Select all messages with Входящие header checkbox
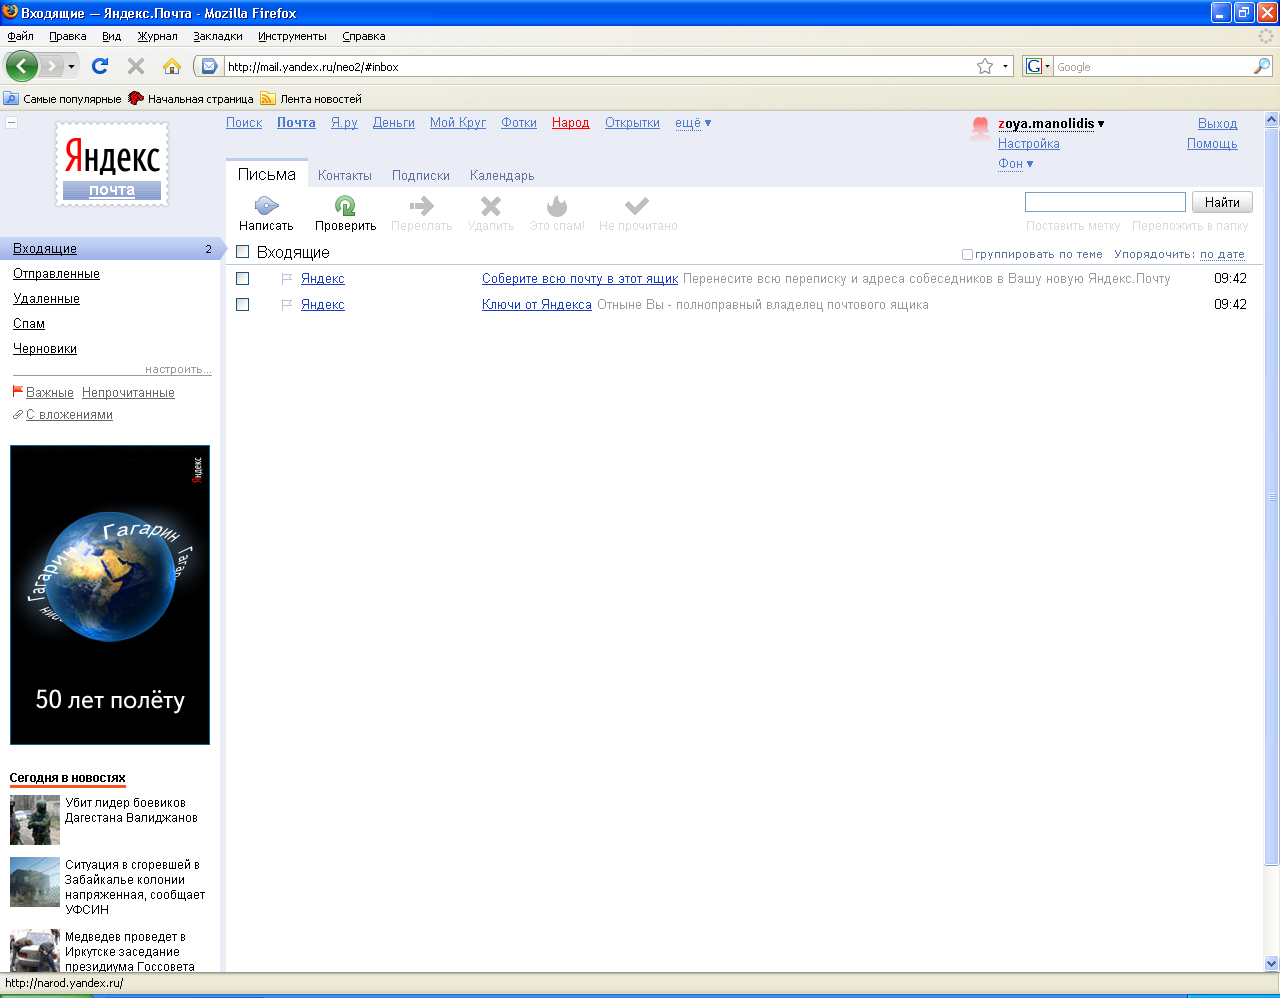 point(242,252)
